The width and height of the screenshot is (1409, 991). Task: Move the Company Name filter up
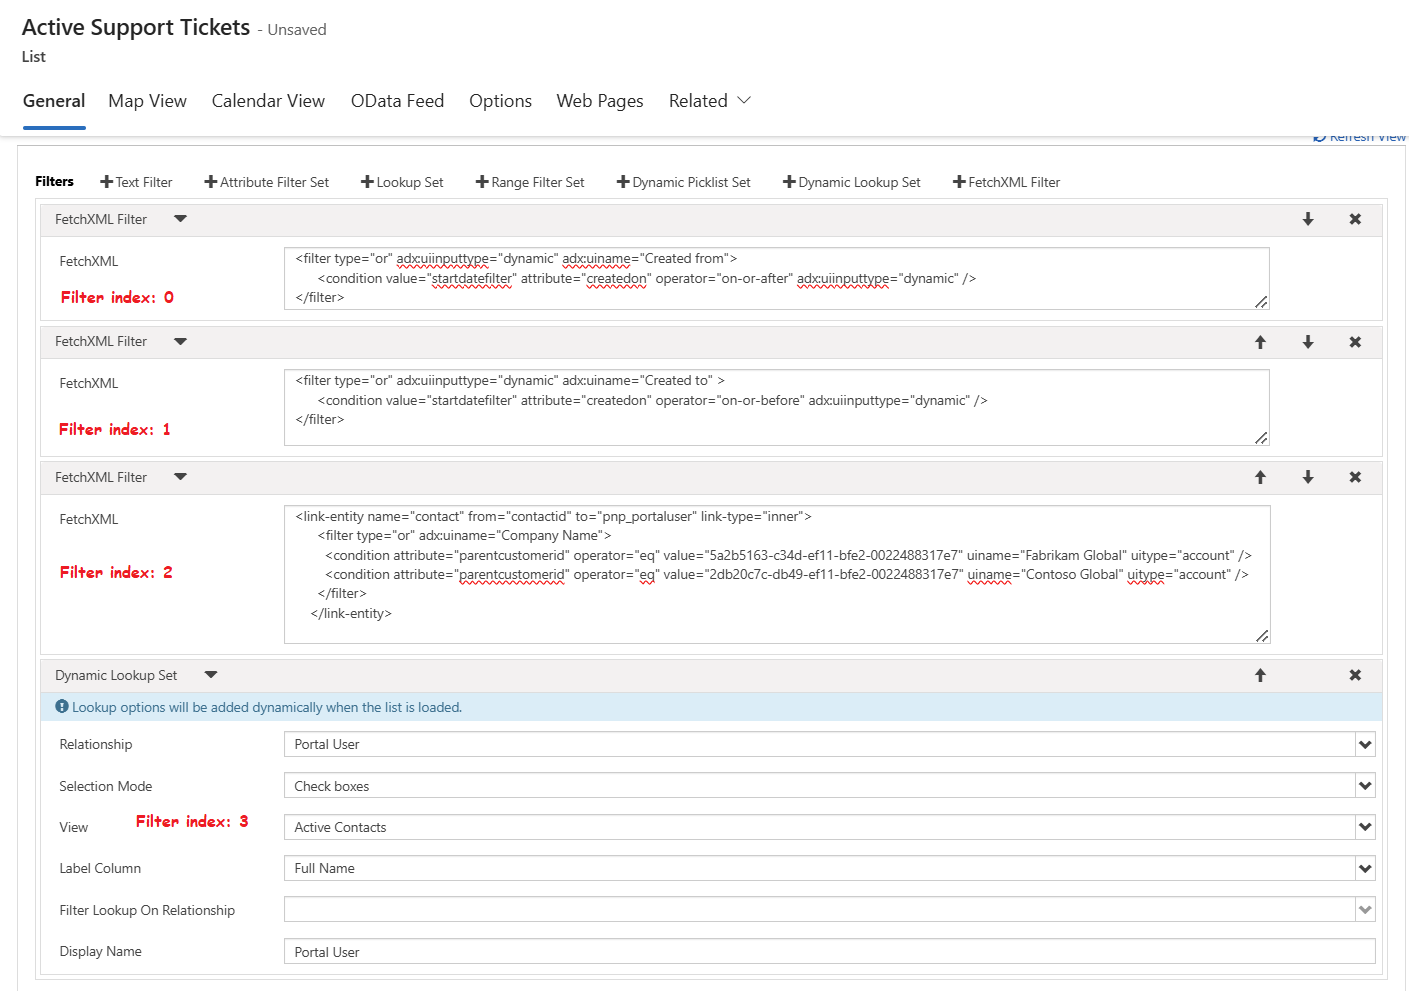[x=1260, y=478]
